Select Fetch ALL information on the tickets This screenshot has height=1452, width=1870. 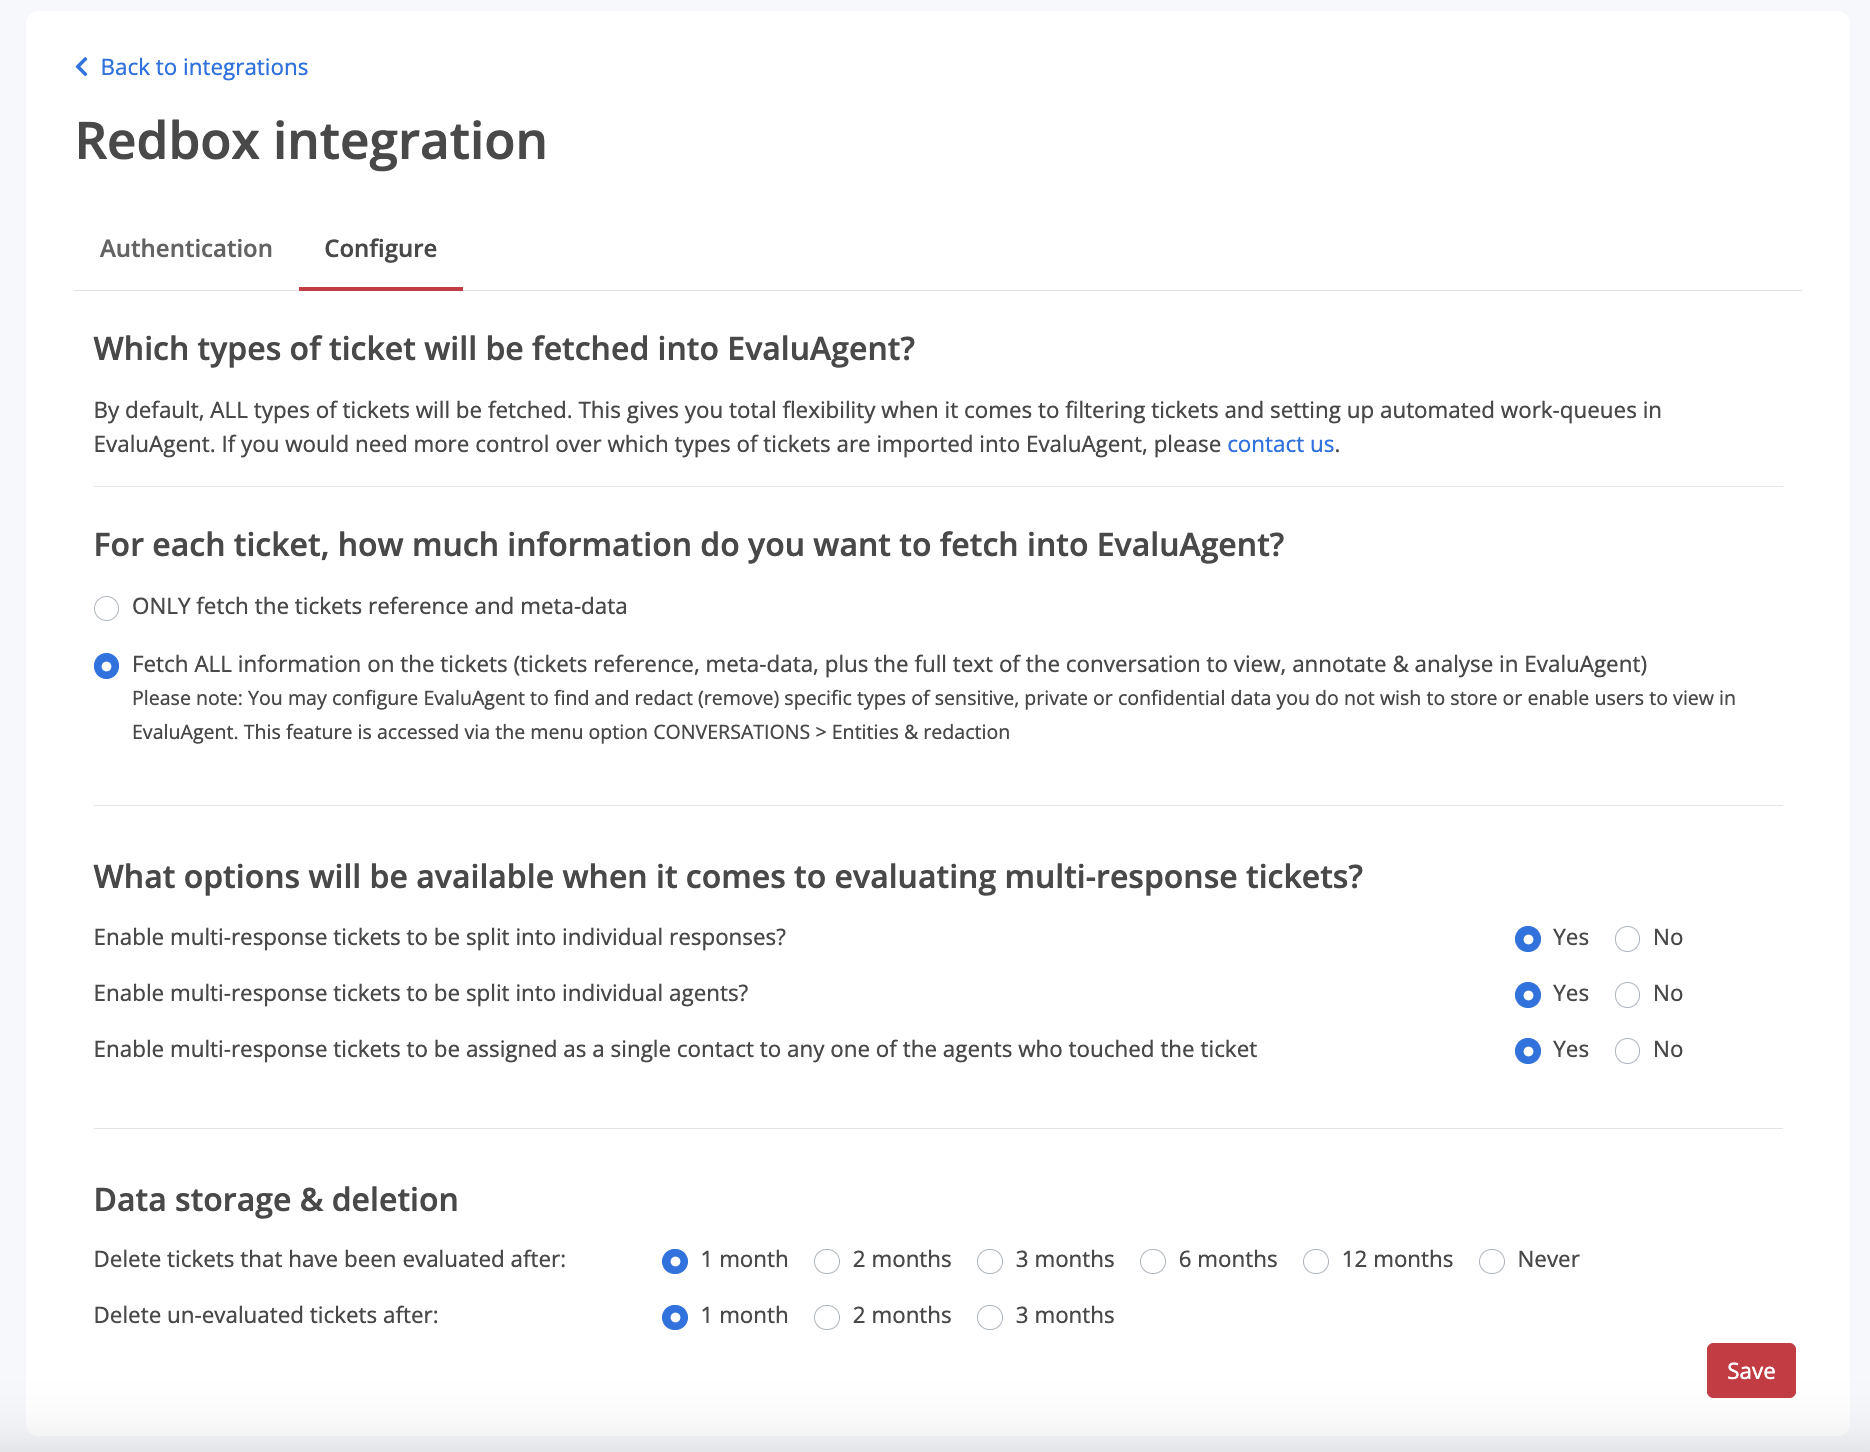pos(106,666)
